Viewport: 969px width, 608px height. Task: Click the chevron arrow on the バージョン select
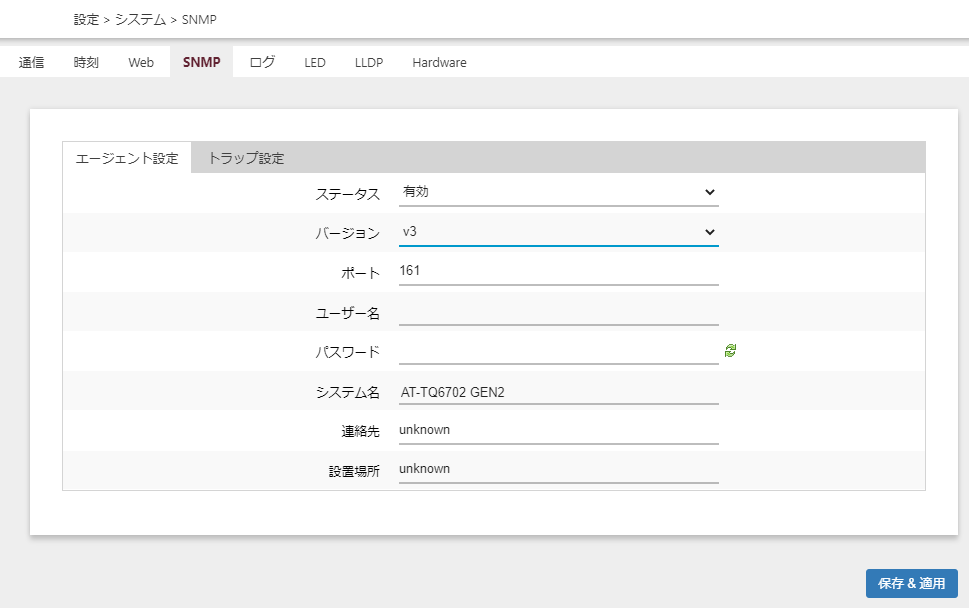pyautogui.click(x=709, y=232)
